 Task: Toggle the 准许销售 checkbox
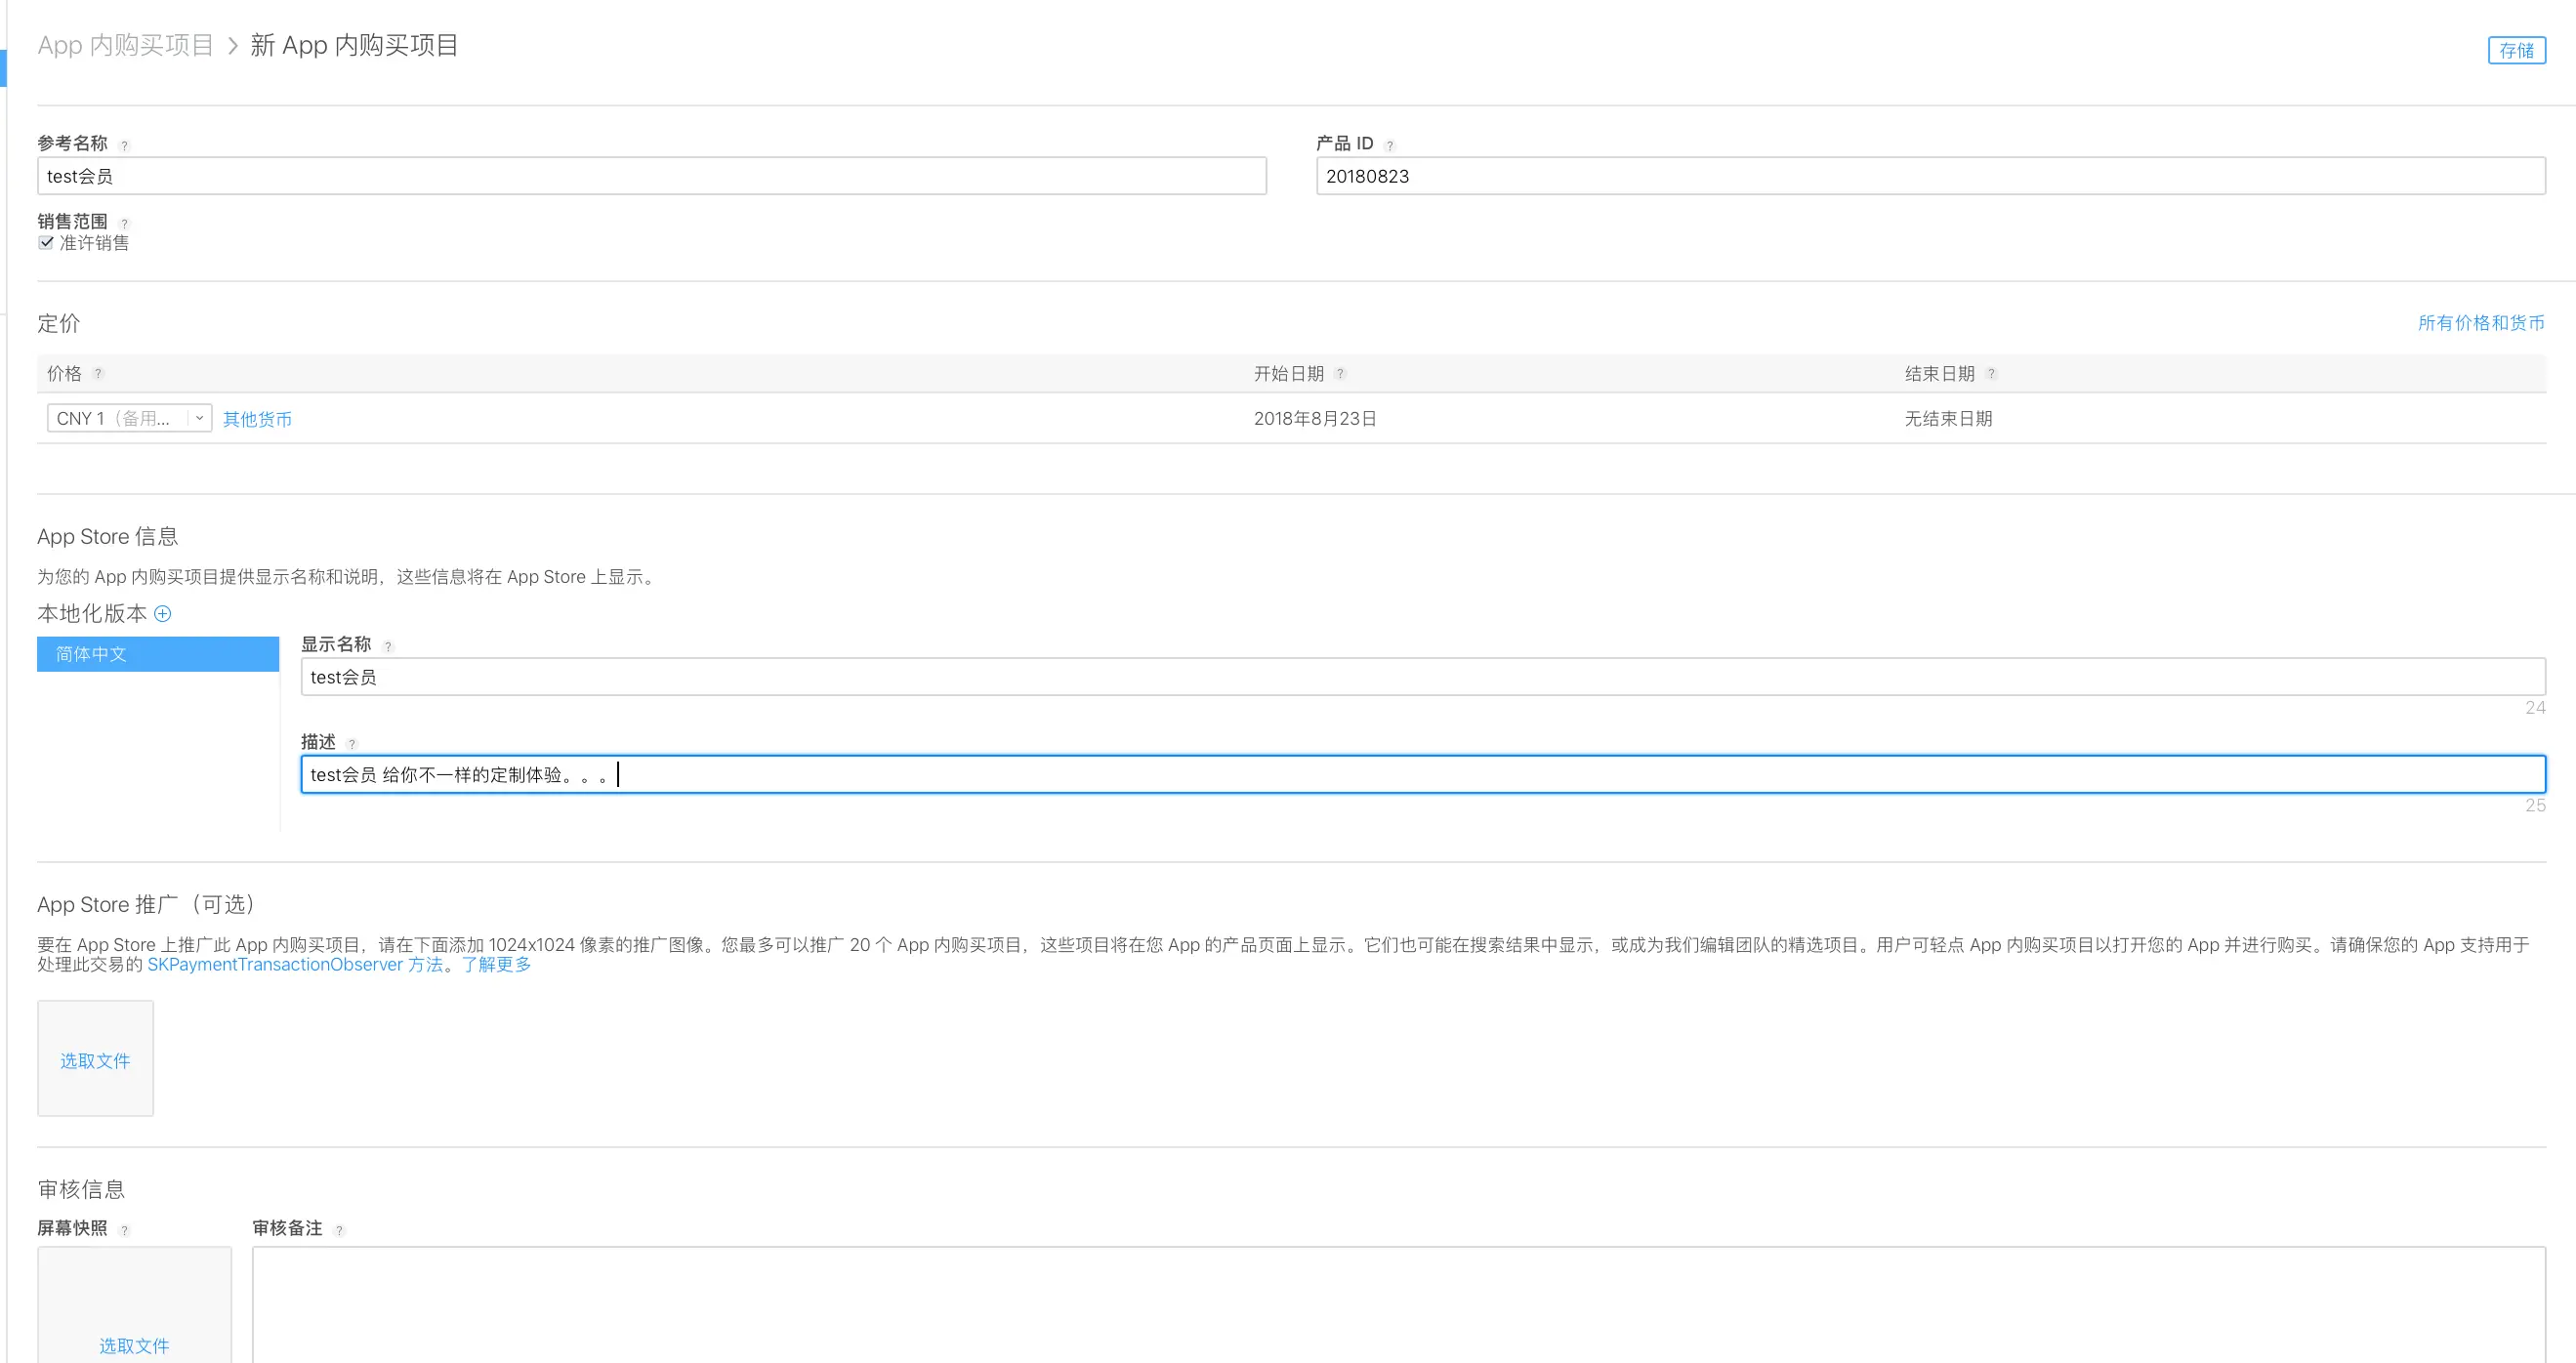click(46, 243)
